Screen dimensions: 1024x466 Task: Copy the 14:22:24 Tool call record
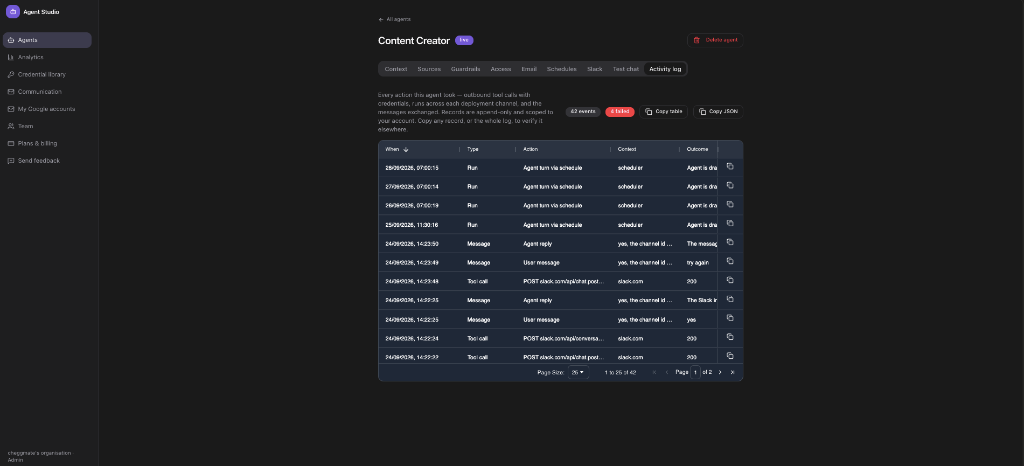[730, 337]
